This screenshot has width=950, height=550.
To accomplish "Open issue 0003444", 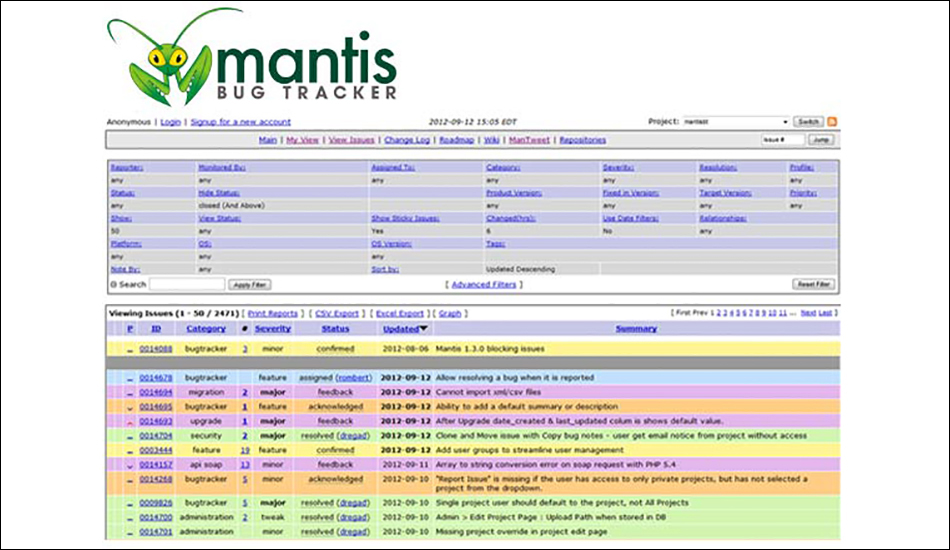I will [156, 450].
